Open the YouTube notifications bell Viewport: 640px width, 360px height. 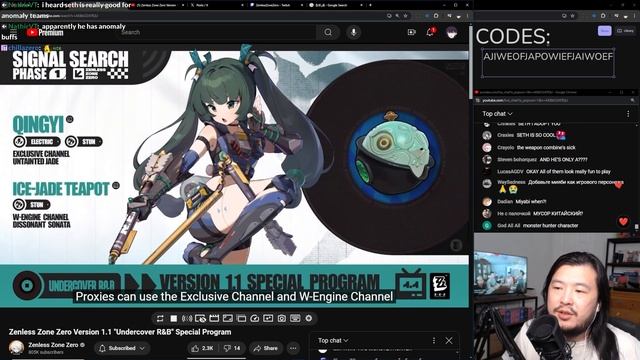pyautogui.click(x=430, y=32)
